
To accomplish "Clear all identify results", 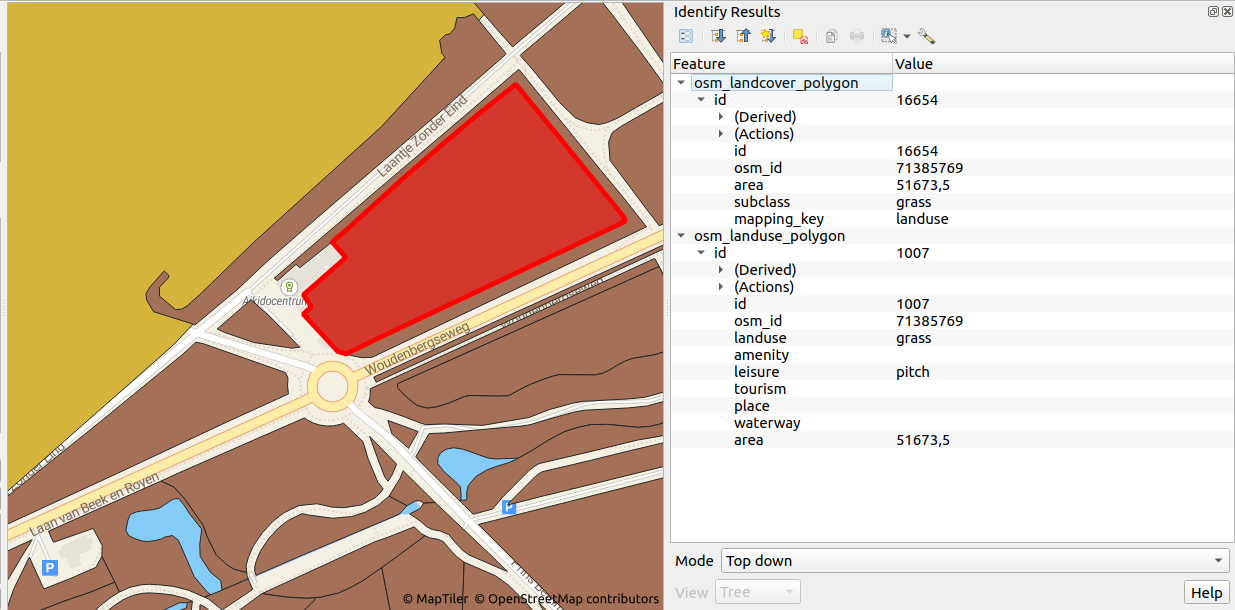I will pos(799,35).
